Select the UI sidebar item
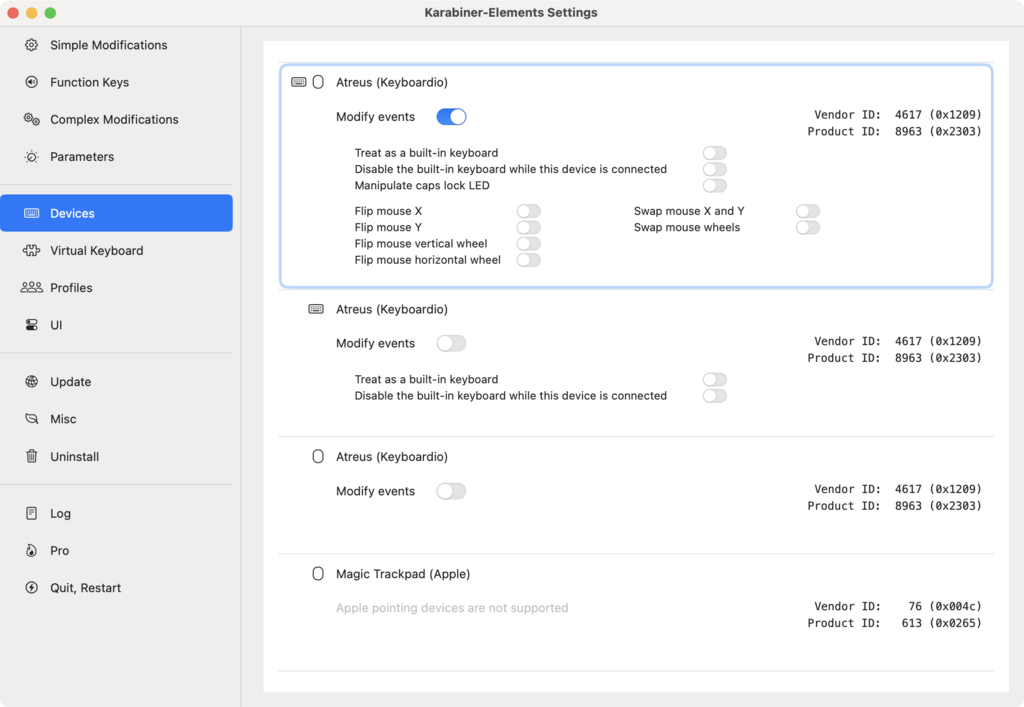 click(x=116, y=325)
